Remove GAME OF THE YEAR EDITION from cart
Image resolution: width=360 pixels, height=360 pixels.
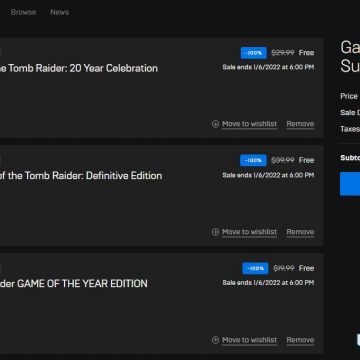click(300, 340)
